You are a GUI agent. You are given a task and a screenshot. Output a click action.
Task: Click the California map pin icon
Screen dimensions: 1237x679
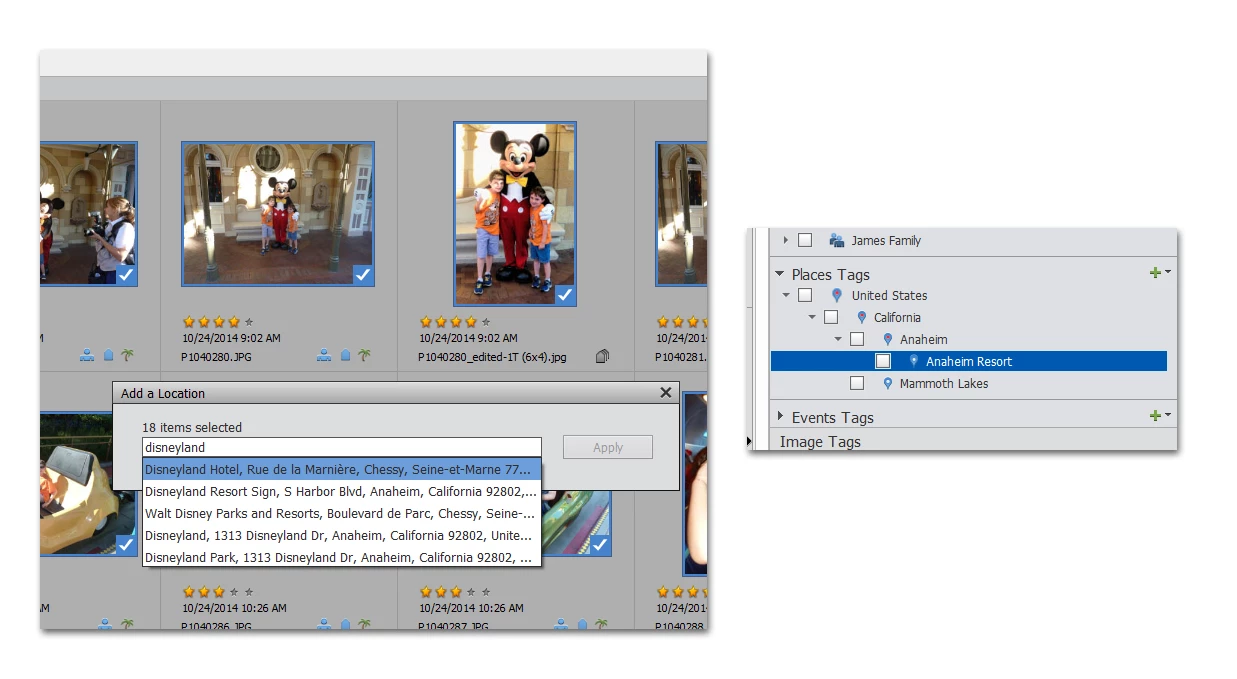coord(861,318)
